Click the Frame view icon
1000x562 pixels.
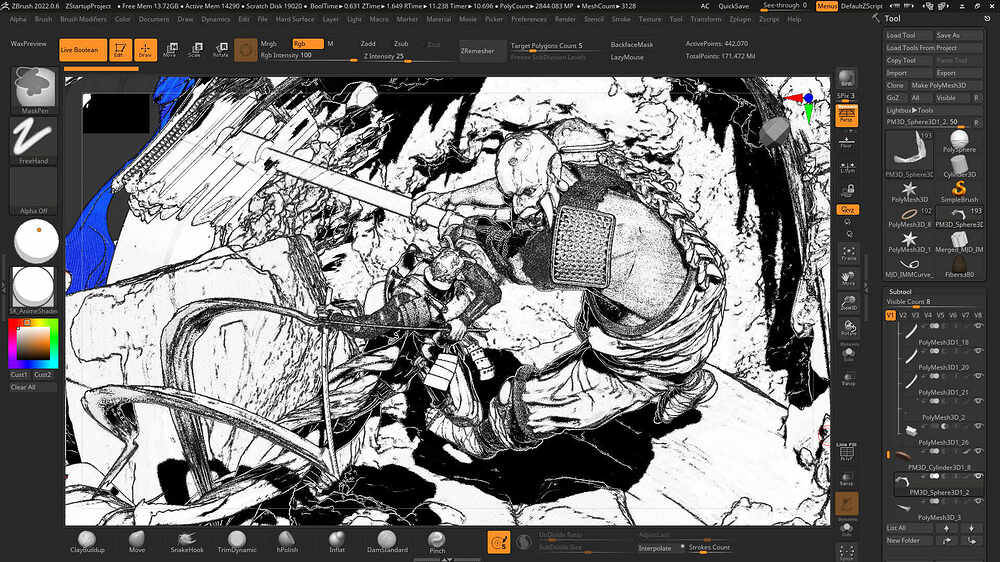click(848, 253)
